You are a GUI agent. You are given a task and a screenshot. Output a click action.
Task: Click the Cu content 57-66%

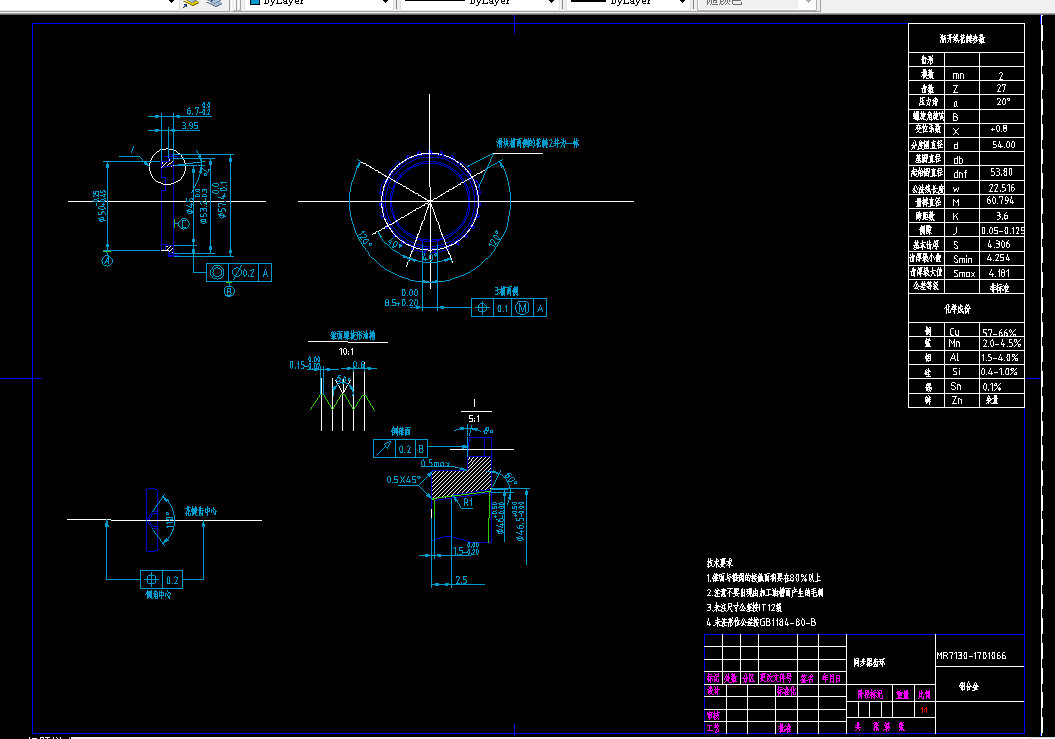click(x=999, y=332)
